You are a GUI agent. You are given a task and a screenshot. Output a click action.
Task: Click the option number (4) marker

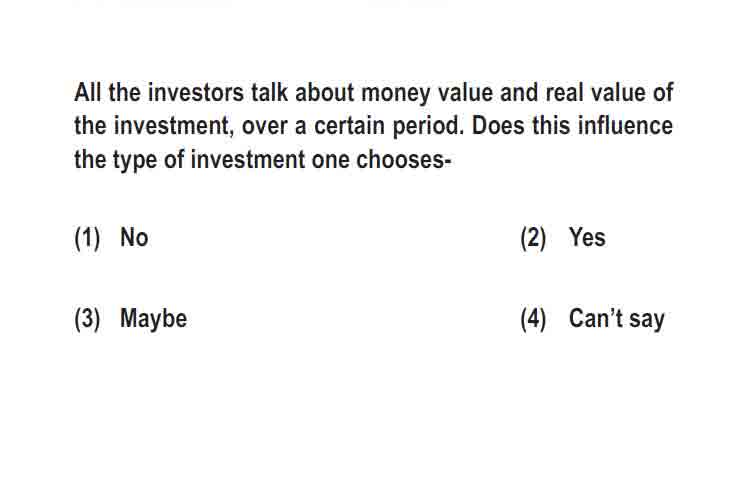tap(533, 319)
